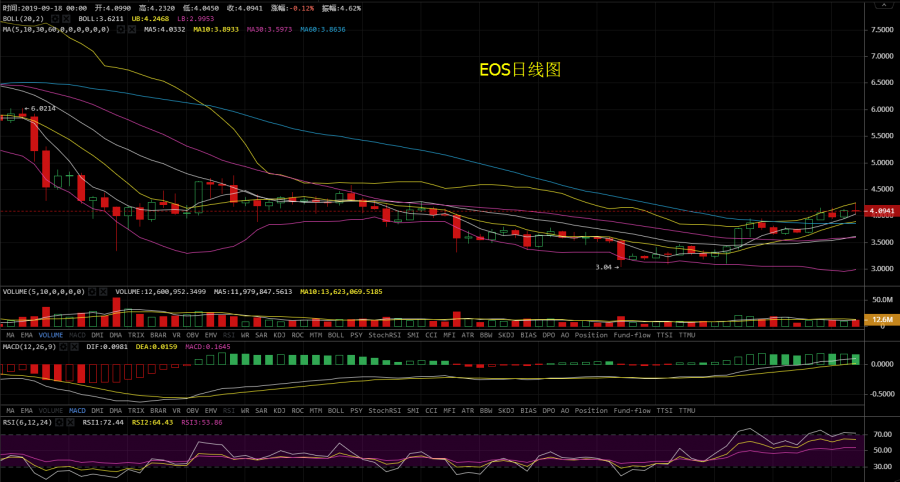The image size is (900, 482).
Task: Select BOLL tab in volume chart's tab row
Action: pos(336,334)
